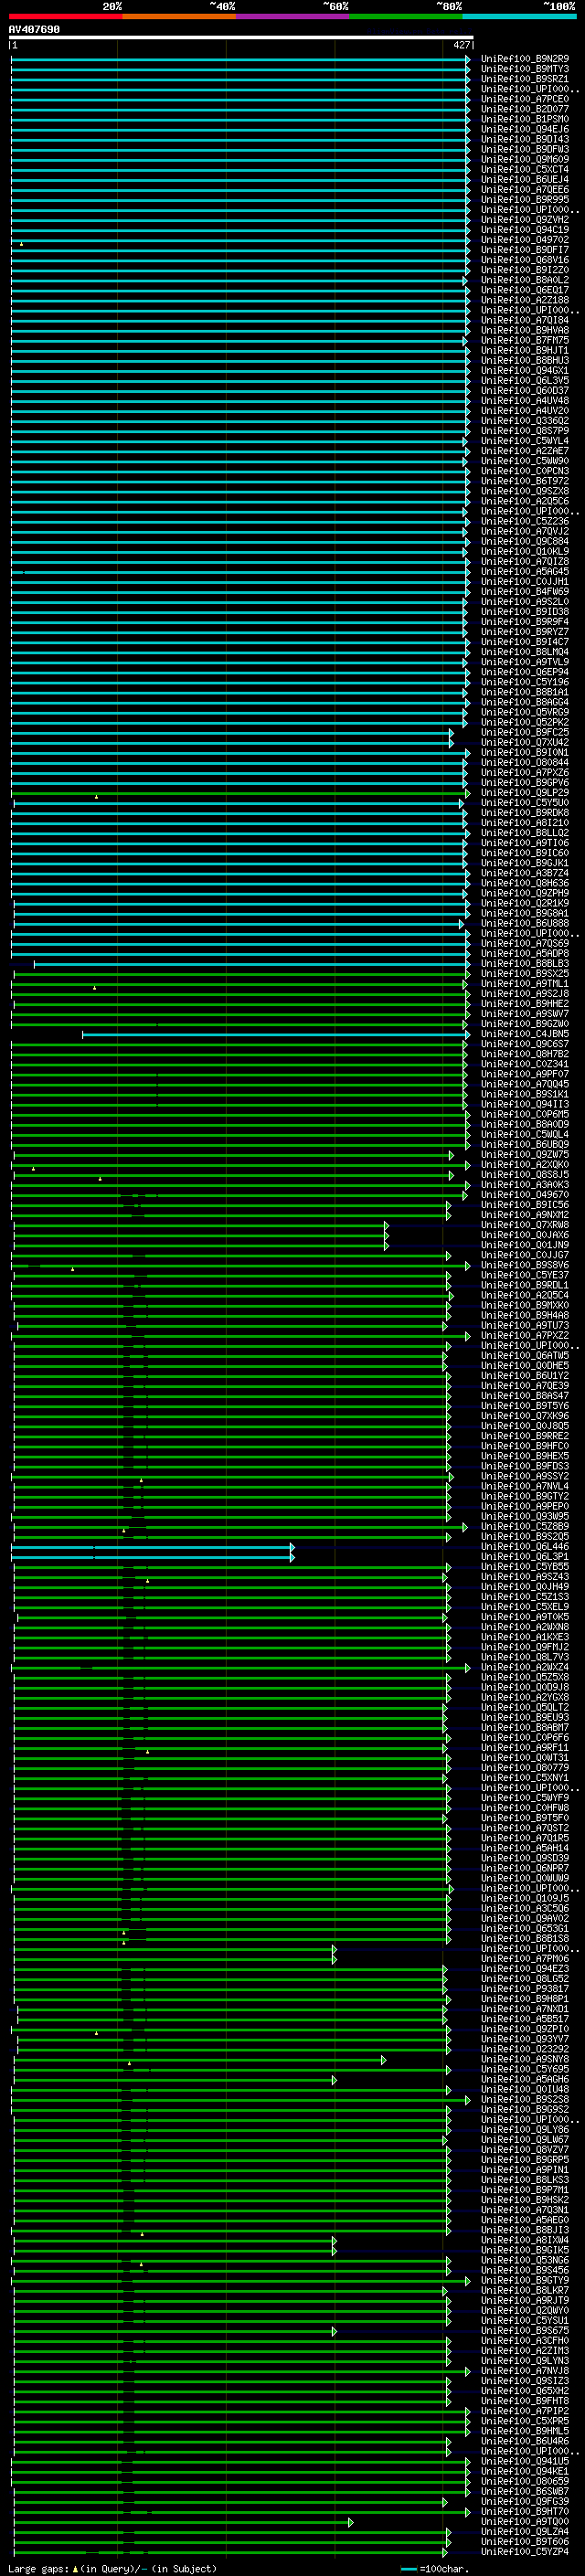
Task: Select hit label UniRef100_B9DI43
Action: click(x=525, y=139)
